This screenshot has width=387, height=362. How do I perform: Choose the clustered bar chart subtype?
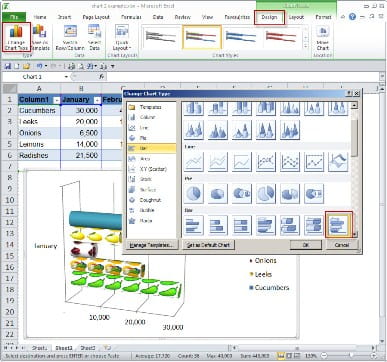click(194, 225)
